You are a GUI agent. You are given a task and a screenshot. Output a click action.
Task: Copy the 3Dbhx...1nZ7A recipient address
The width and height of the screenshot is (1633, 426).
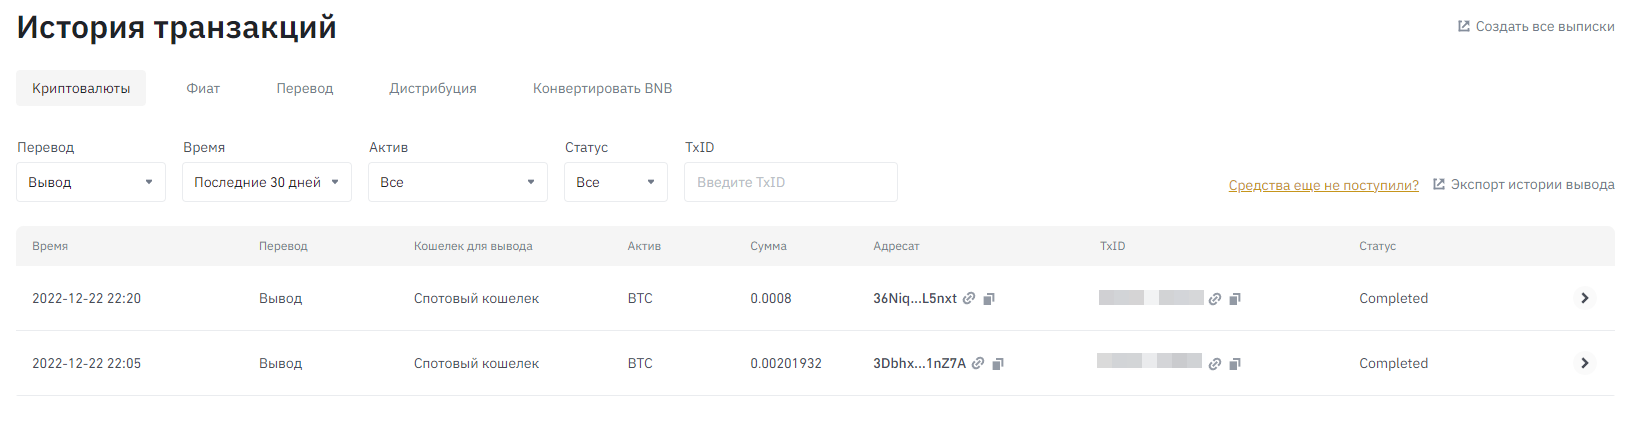pos(998,364)
